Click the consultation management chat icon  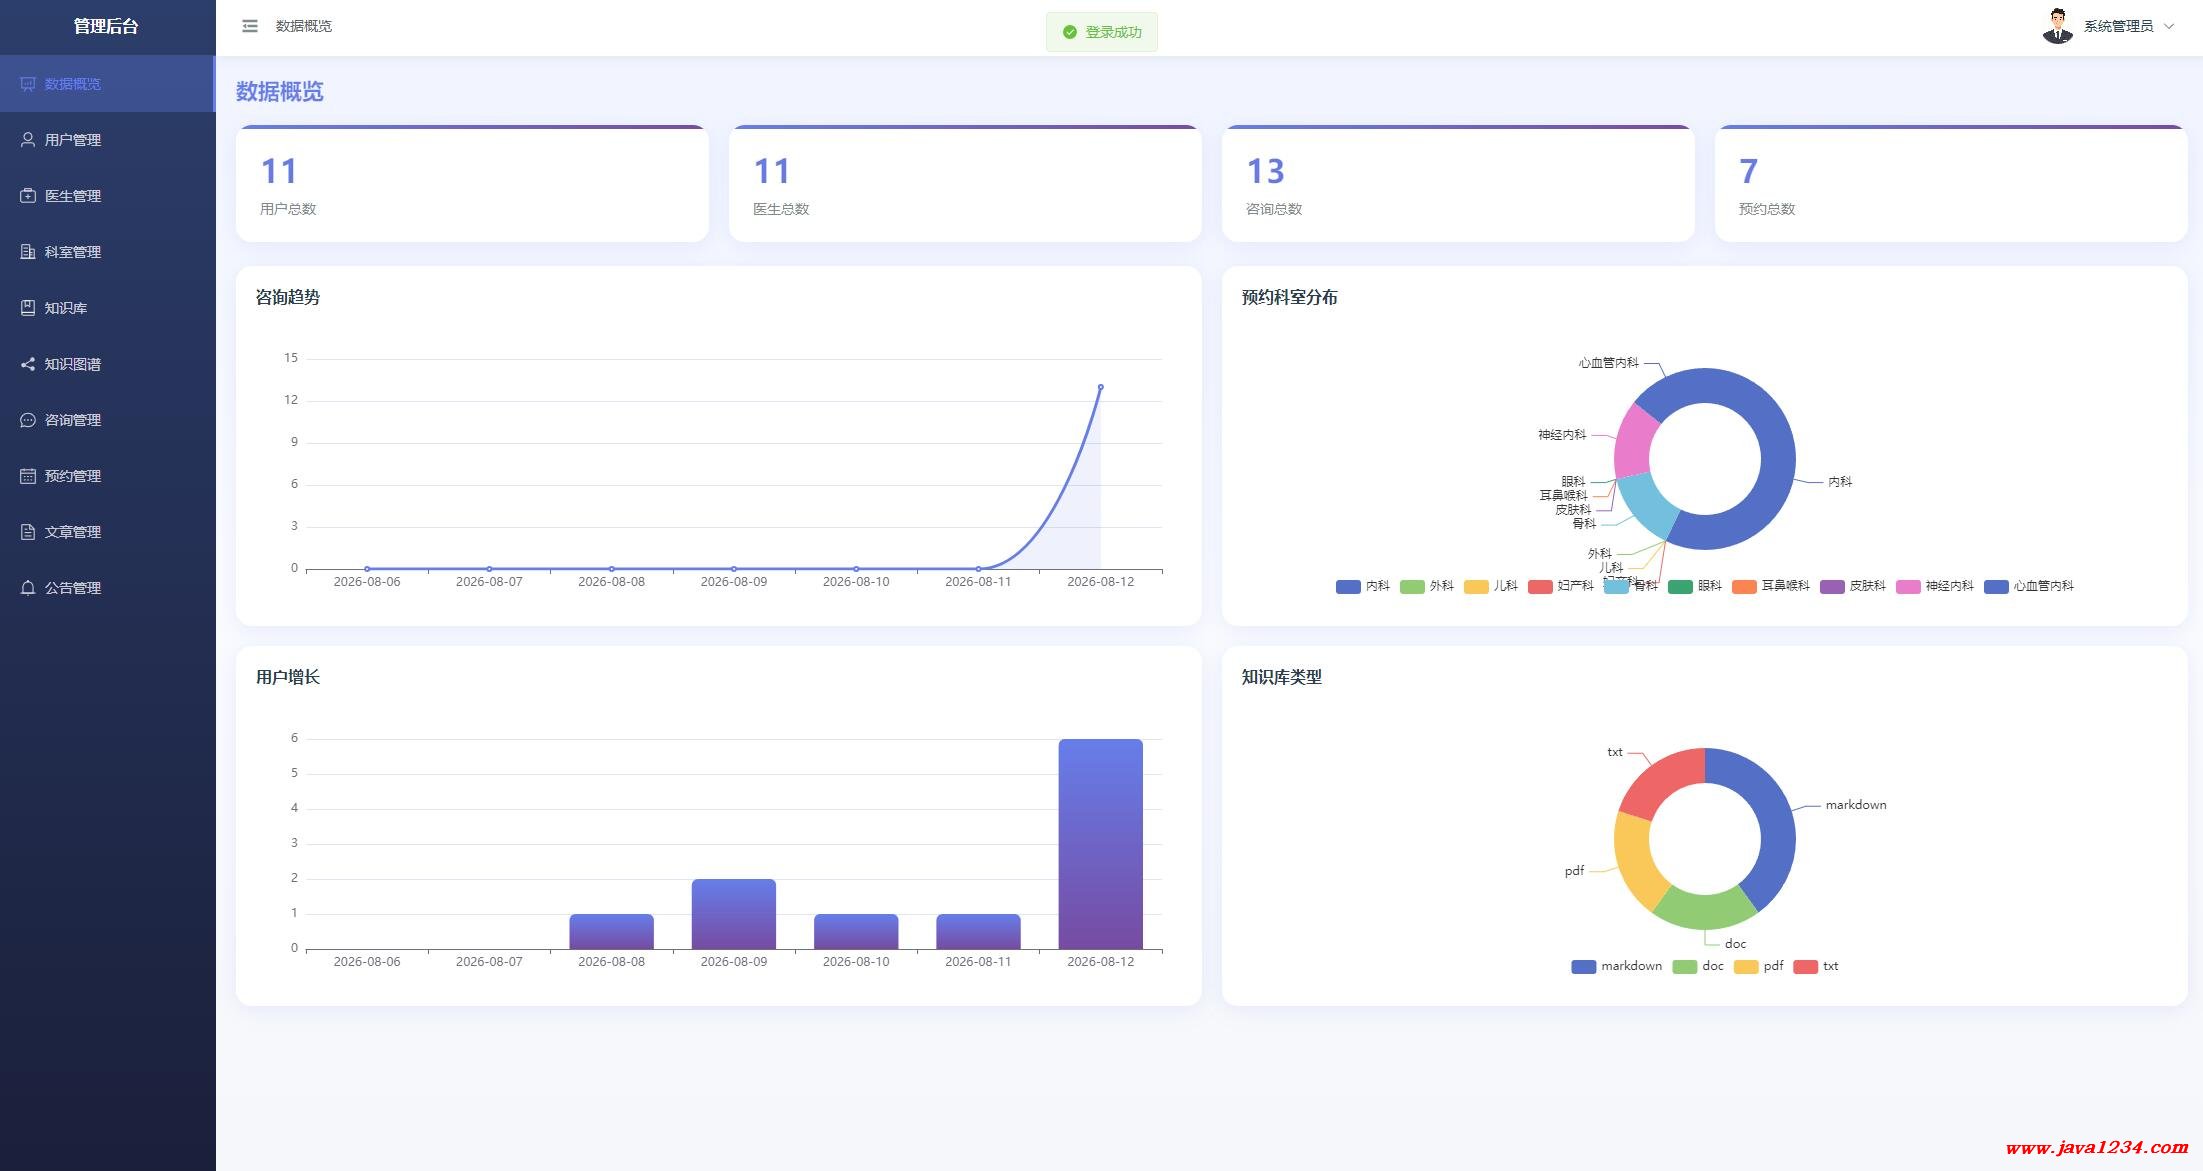tap(28, 420)
